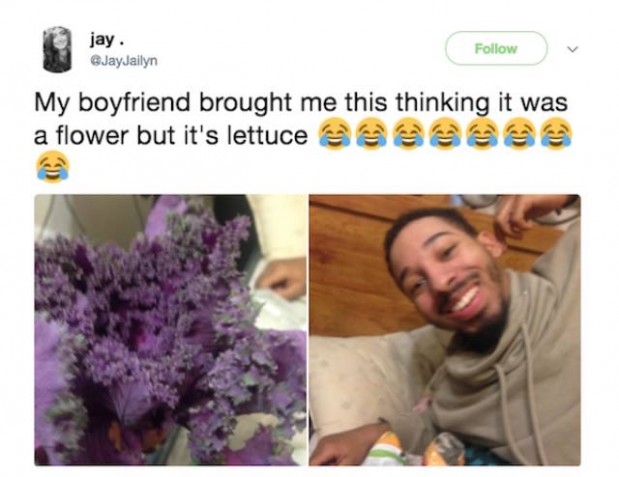Open the @JayJailyn handle link
This screenshot has width=619, height=477.
(124, 61)
